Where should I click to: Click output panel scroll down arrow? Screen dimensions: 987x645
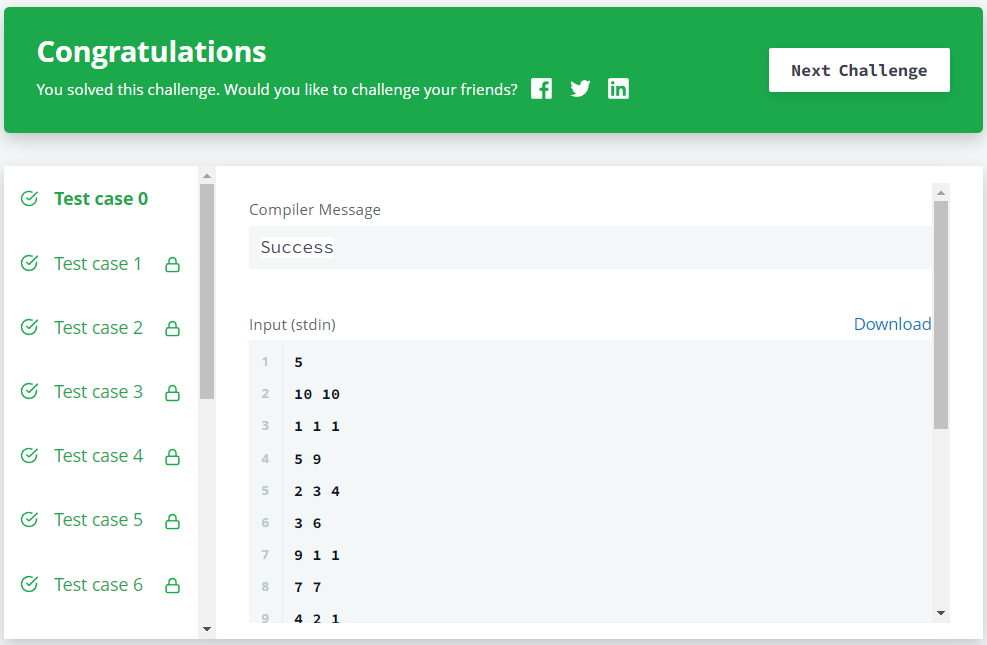click(941, 613)
